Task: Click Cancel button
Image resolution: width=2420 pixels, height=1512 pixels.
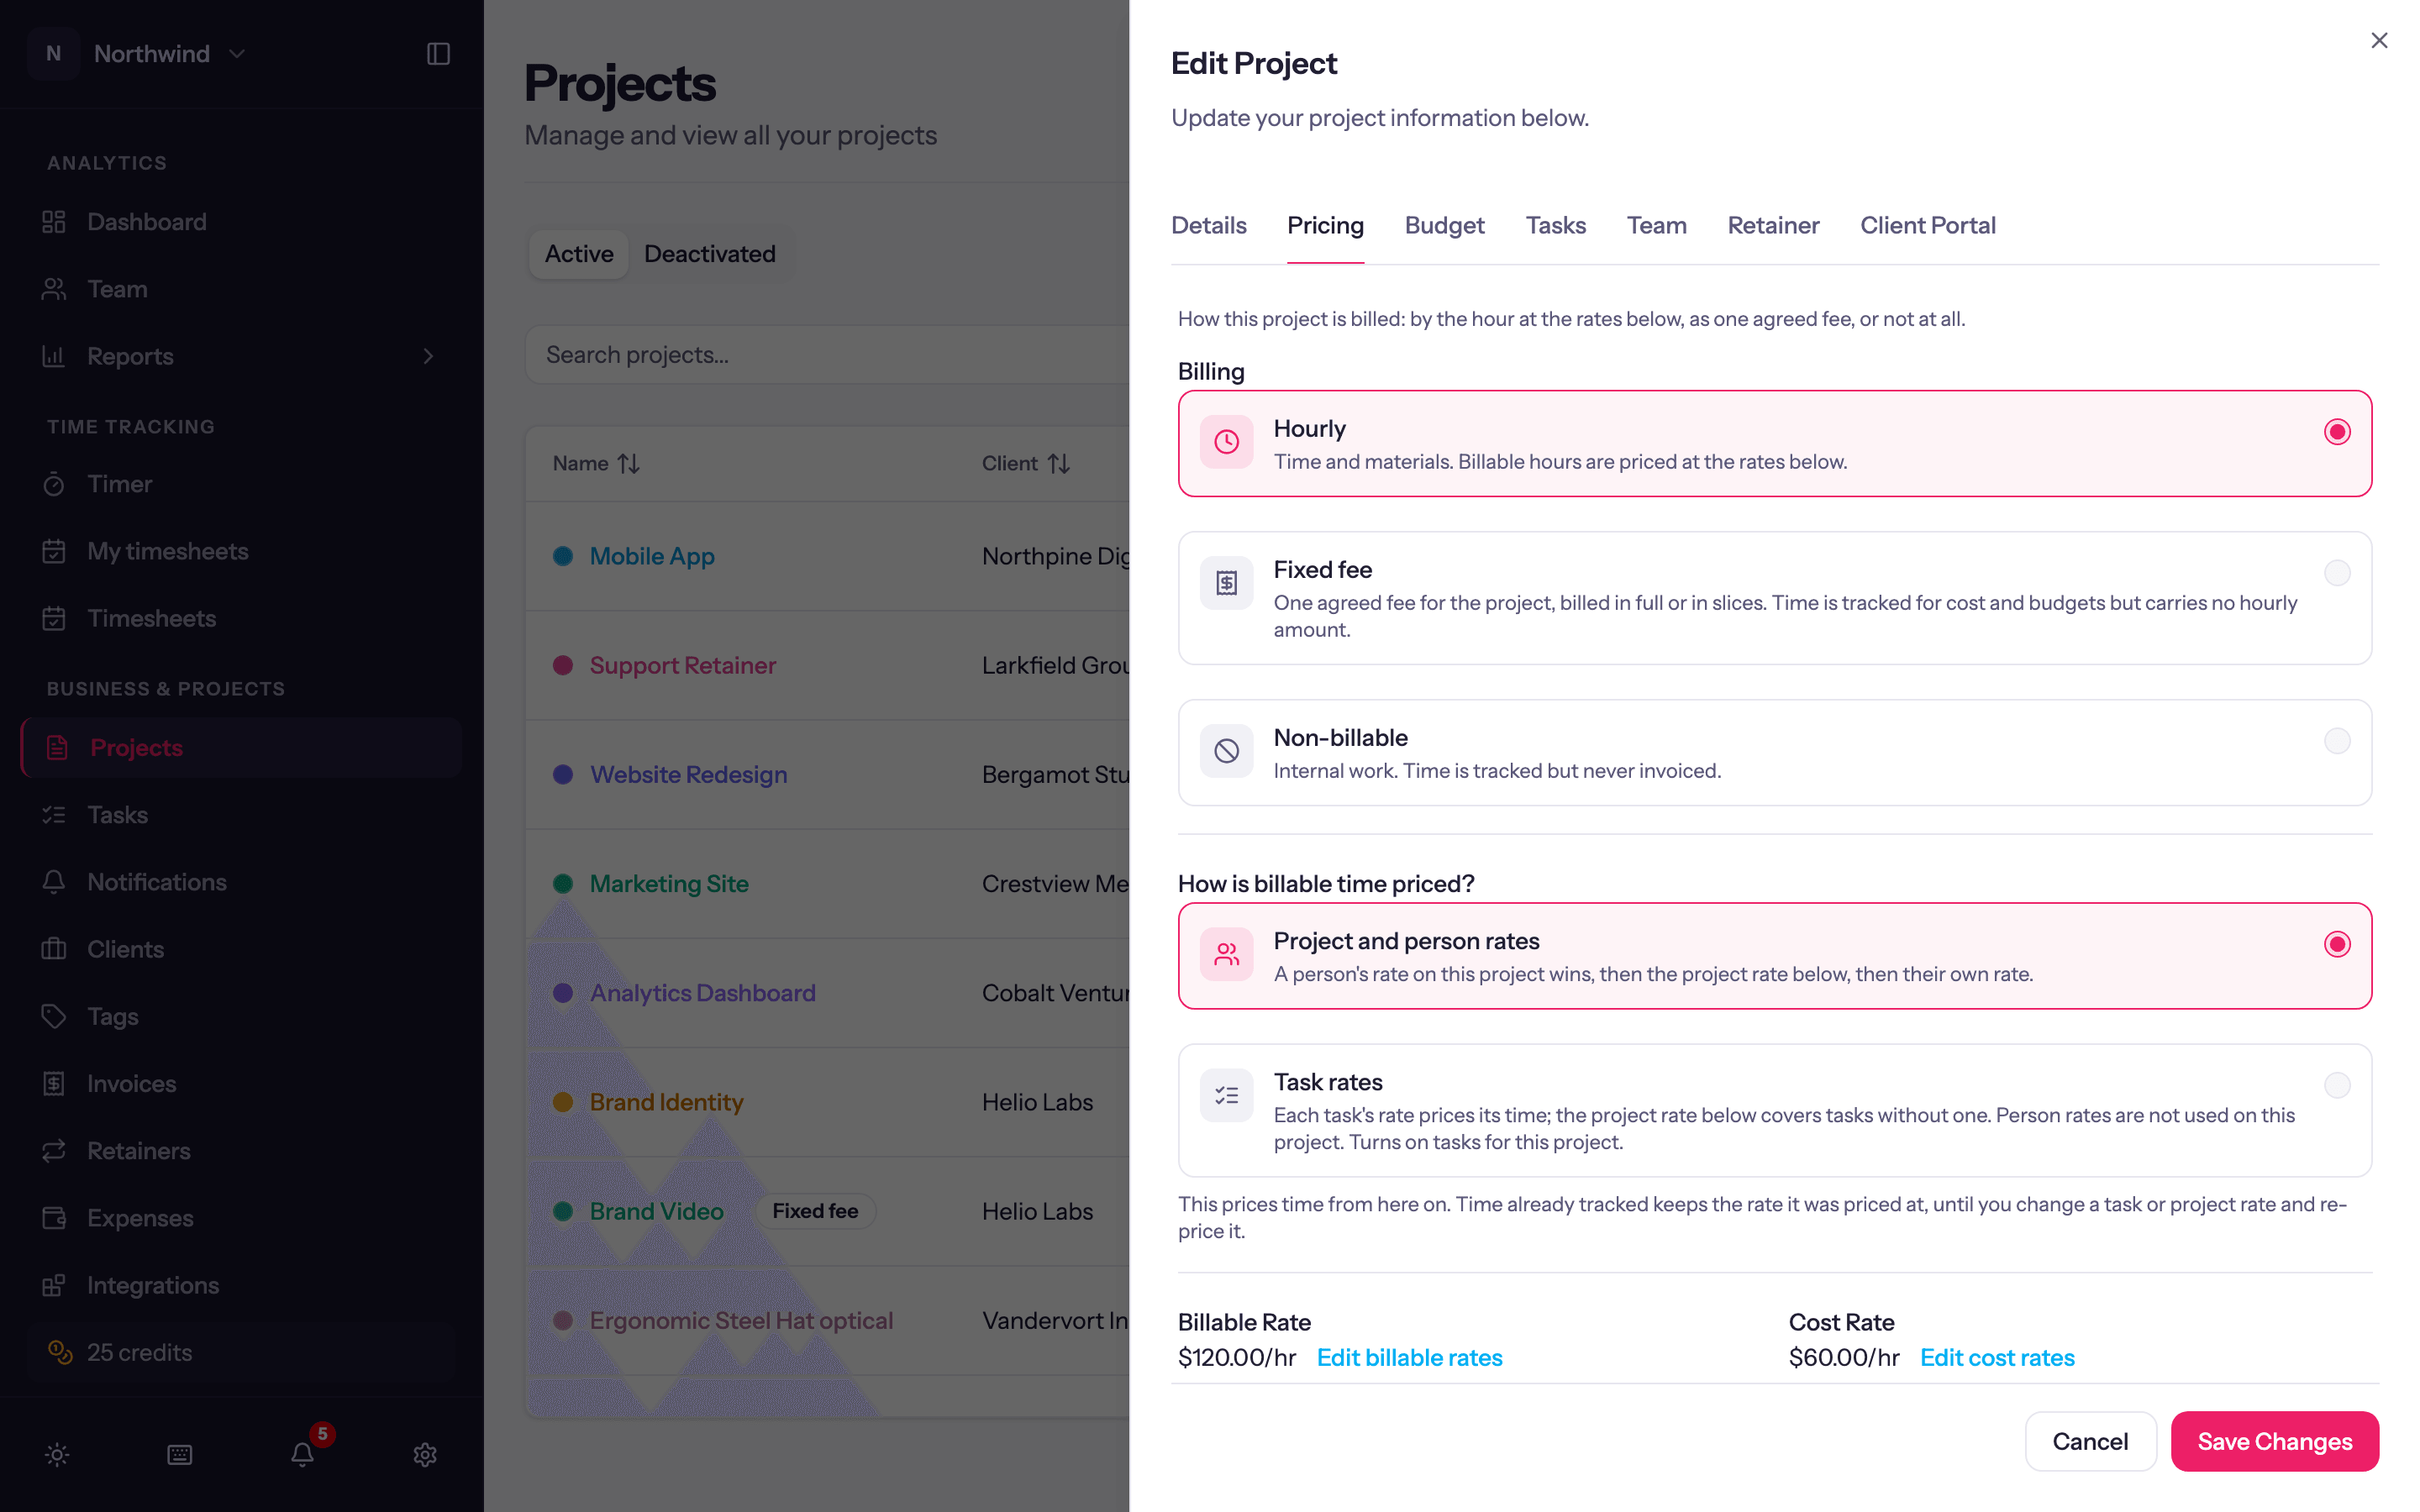Action: [2090, 1441]
